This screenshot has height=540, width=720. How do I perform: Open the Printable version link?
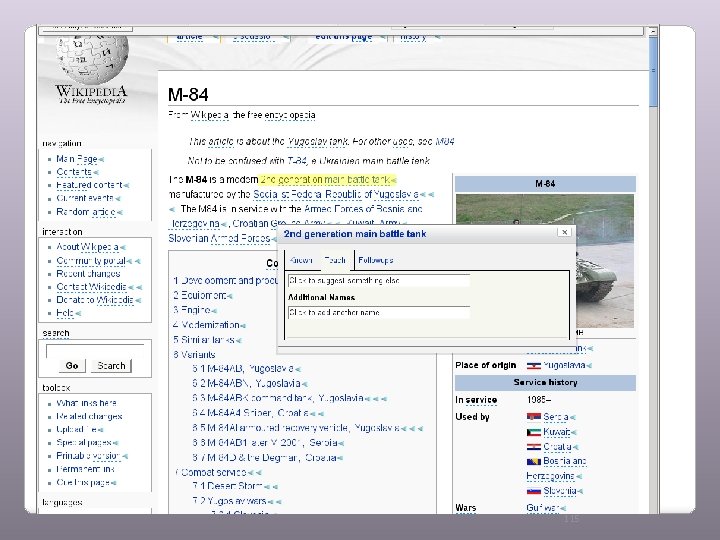coord(88,456)
